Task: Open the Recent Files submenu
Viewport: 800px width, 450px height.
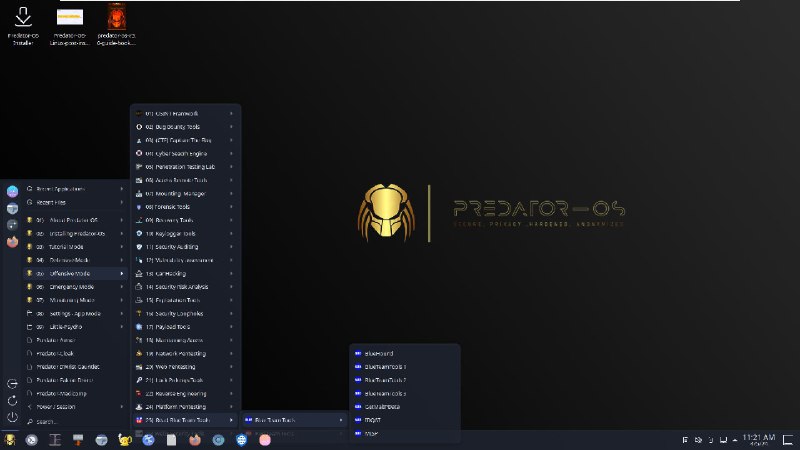Action: tap(76, 203)
